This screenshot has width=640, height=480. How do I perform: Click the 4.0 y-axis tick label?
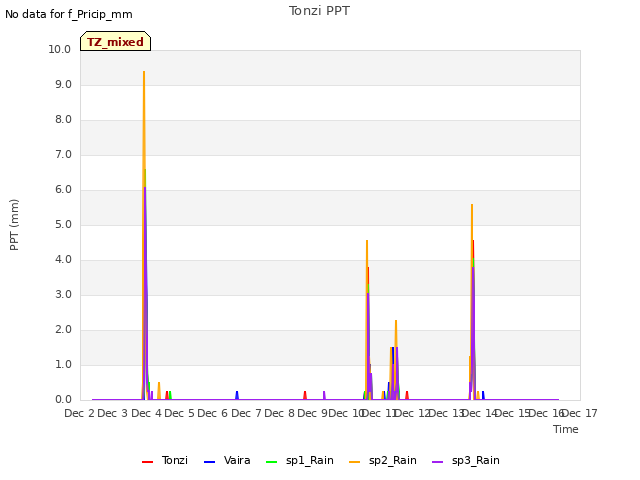click(63, 260)
